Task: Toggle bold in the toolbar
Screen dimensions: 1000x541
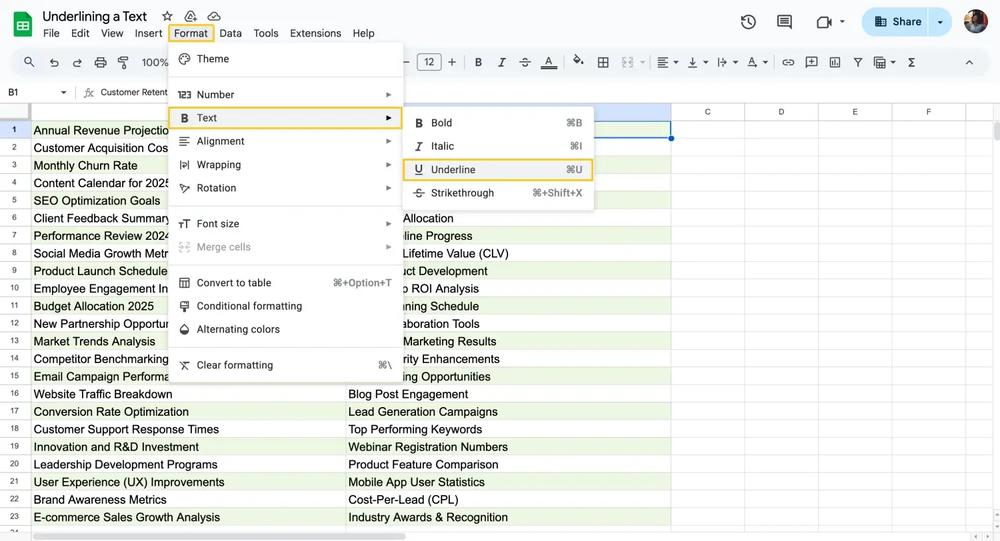Action: point(478,62)
